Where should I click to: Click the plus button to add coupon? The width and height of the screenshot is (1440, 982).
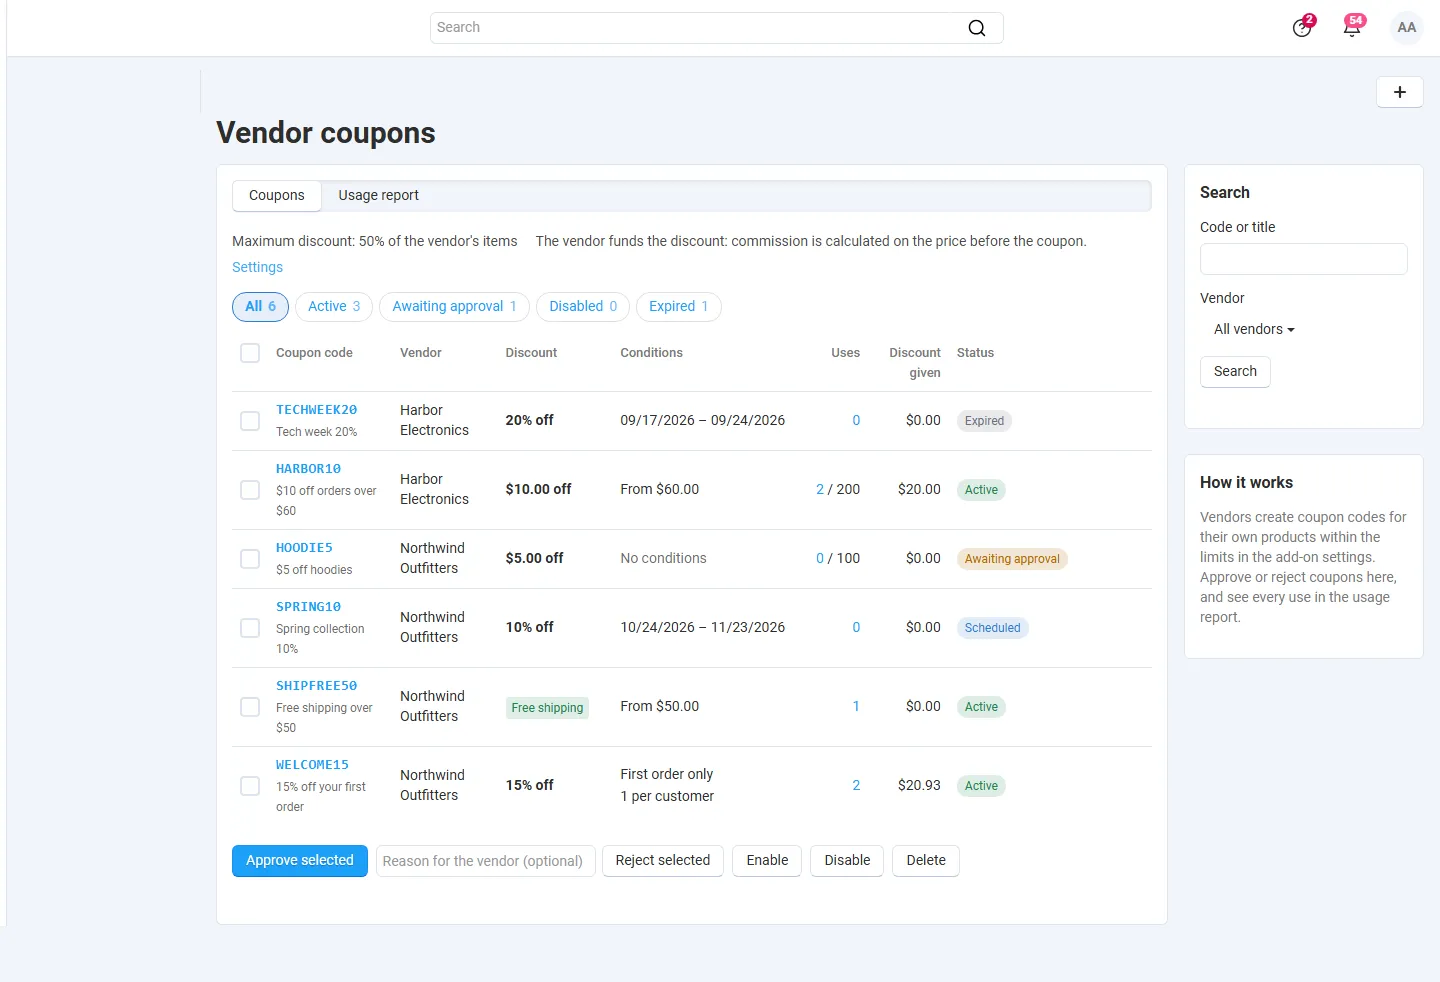1400,92
